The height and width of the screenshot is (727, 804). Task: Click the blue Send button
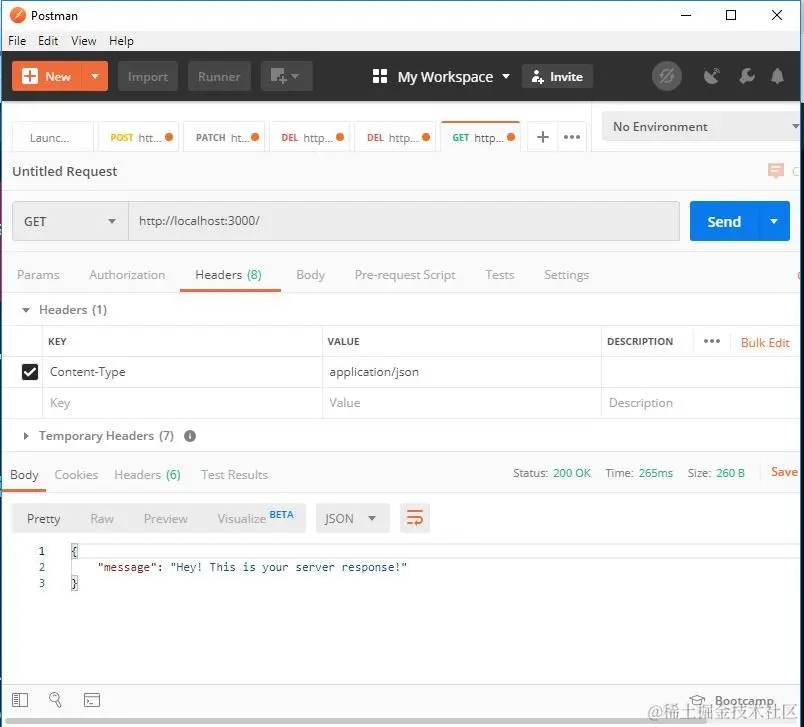tap(723, 221)
